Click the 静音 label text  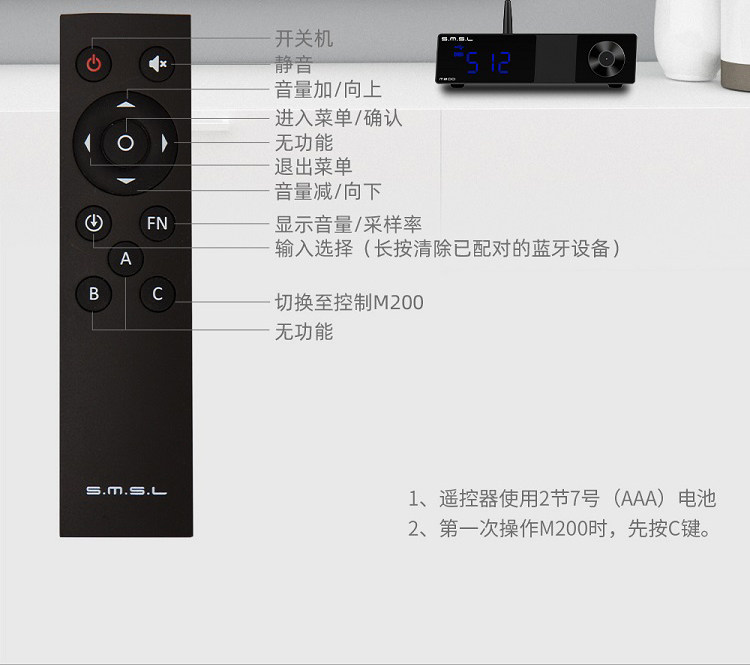(x=294, y=64)
